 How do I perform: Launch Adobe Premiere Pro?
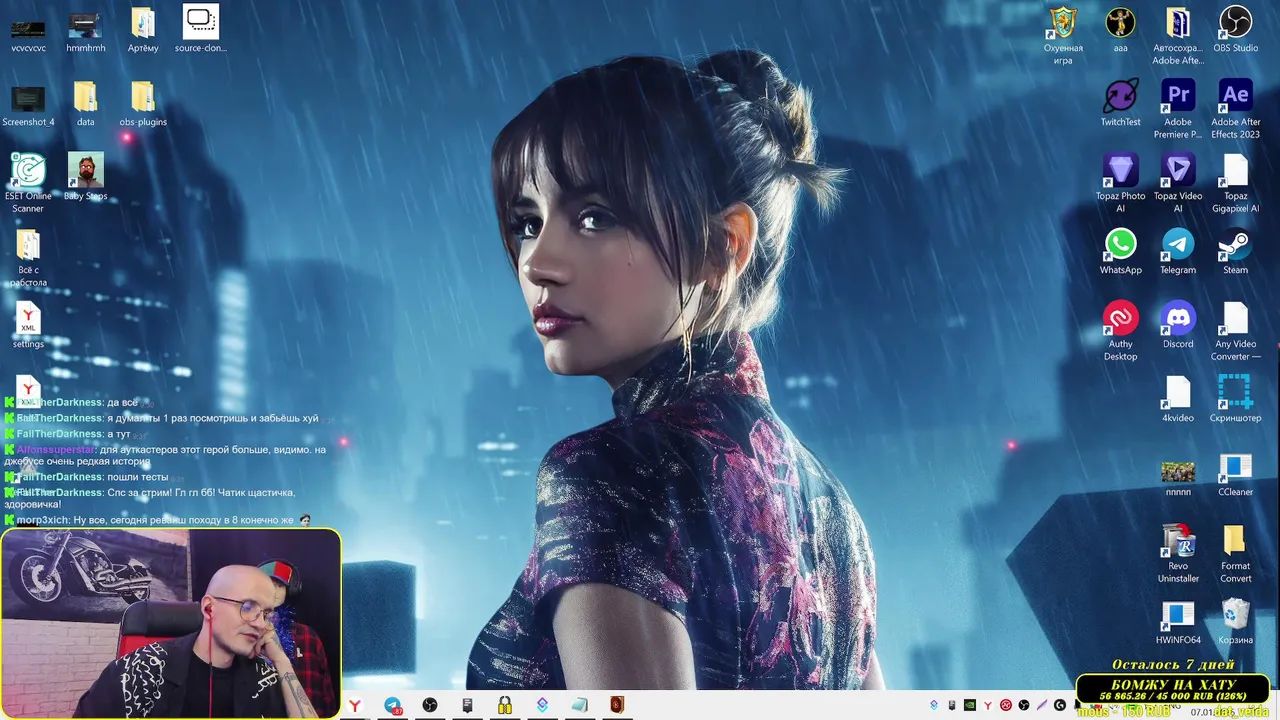coord(1178,109)
